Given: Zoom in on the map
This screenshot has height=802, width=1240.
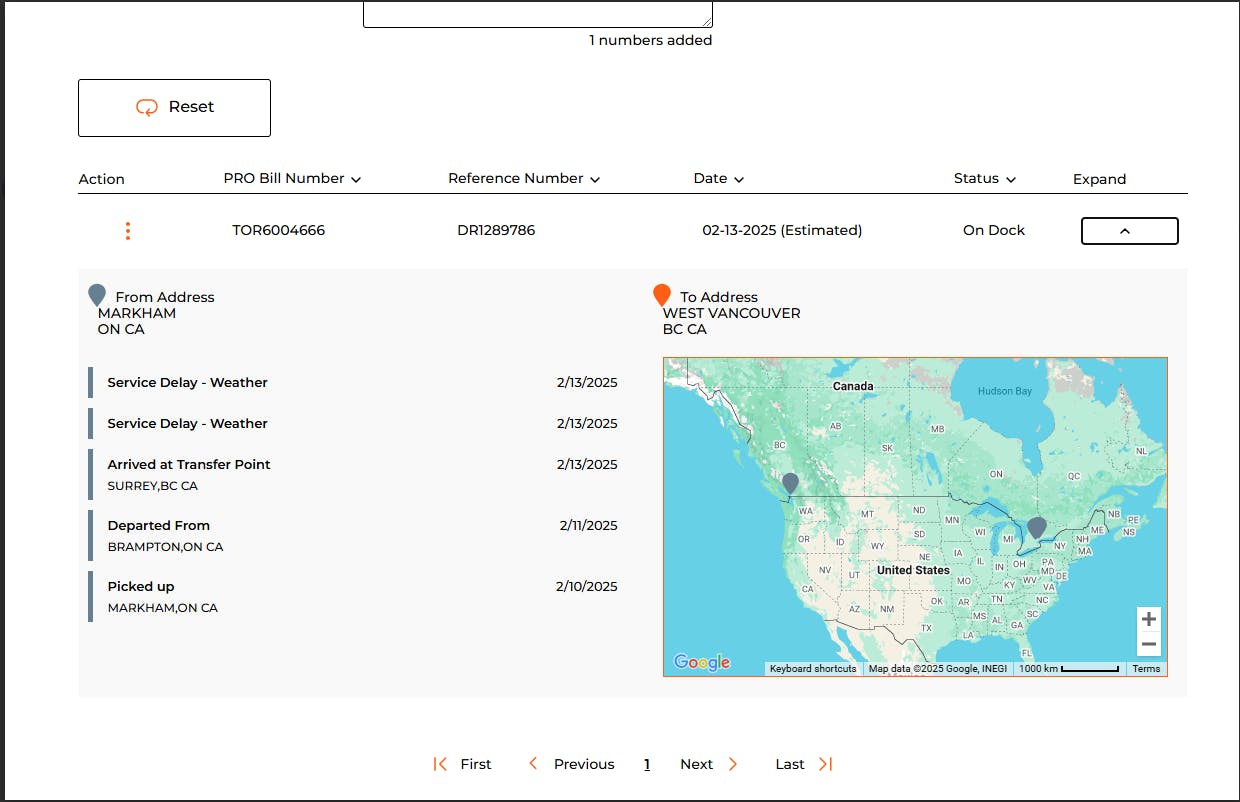Looking at the screenshot, I should 1149,619.
